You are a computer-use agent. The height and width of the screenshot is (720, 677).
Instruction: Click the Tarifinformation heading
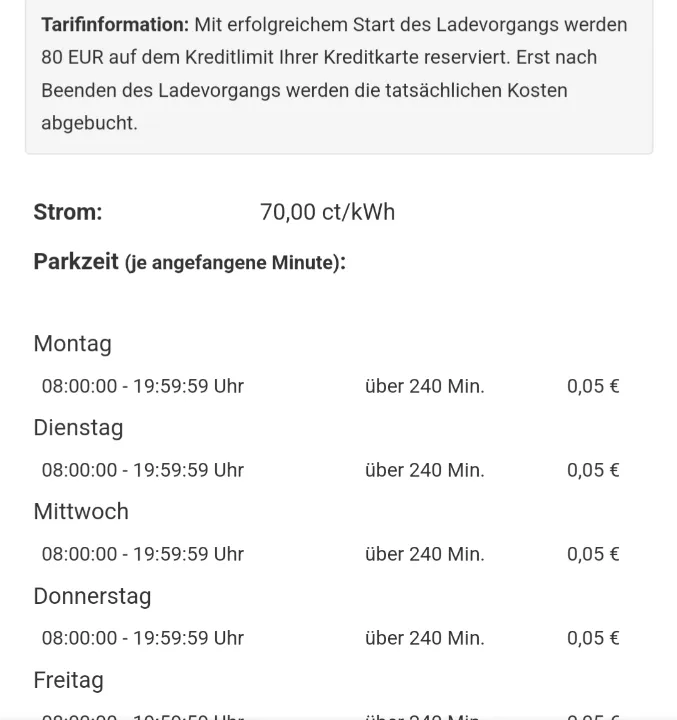[x=115, y=25]
